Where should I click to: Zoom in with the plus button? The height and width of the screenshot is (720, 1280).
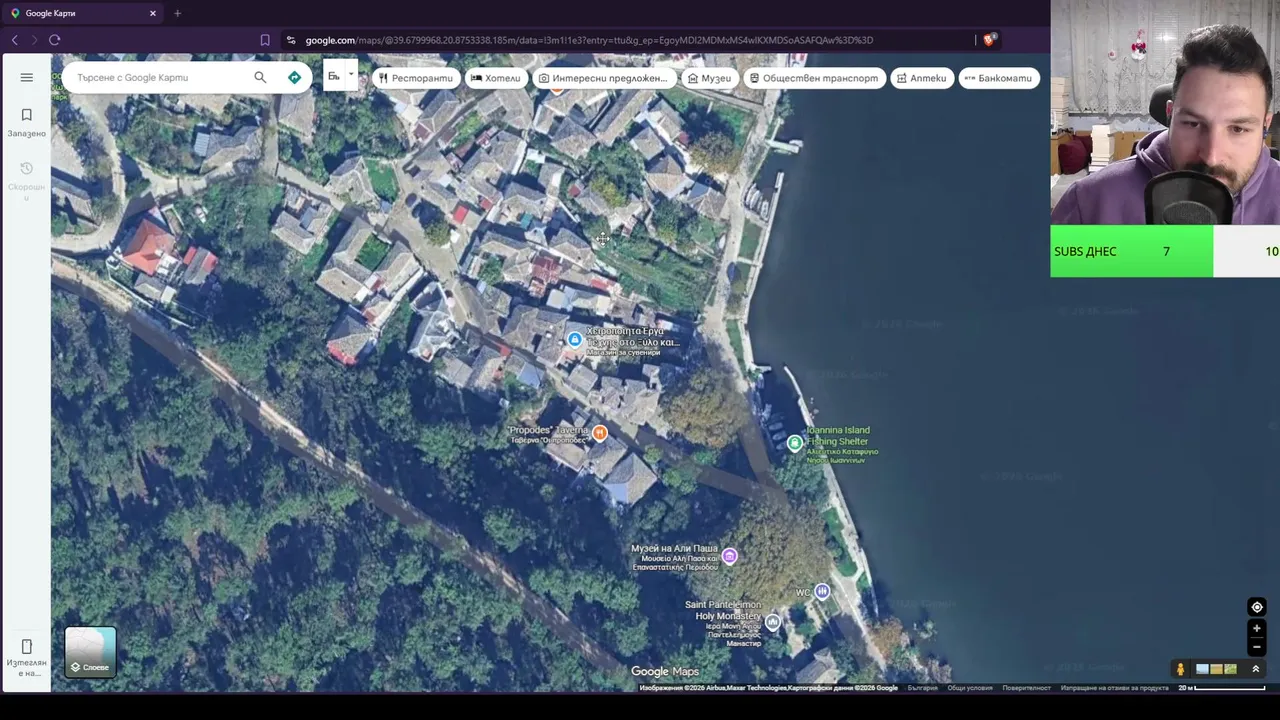coord(1257,629)
